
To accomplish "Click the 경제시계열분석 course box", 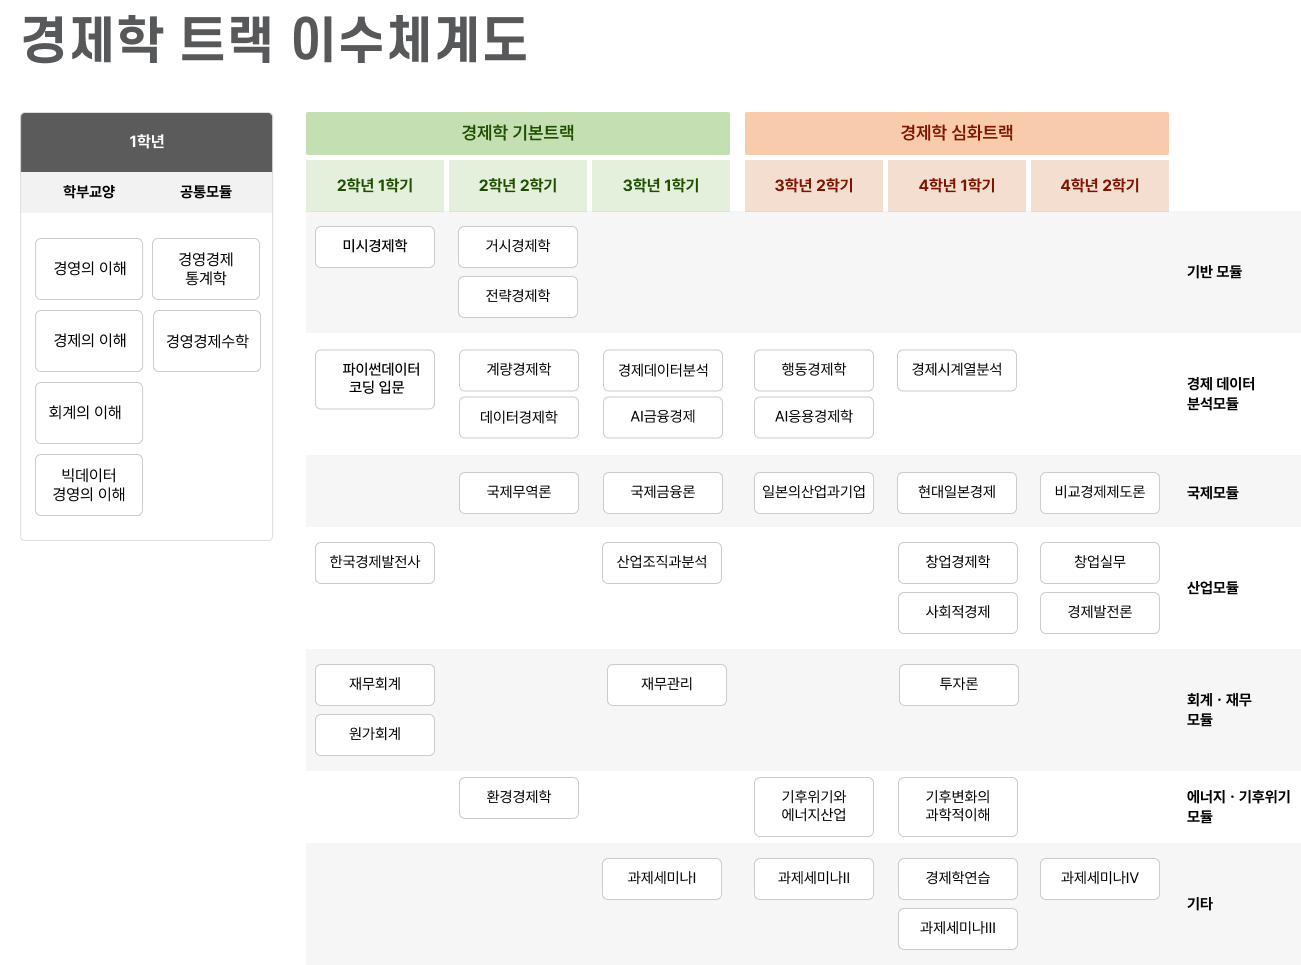I will pyautogui.click(x=957, y=370).
